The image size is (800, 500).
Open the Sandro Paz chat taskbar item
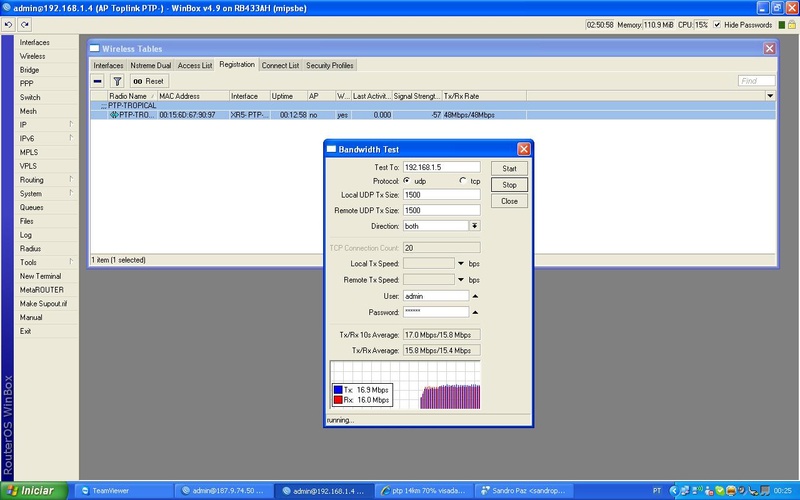pos(524,491)
